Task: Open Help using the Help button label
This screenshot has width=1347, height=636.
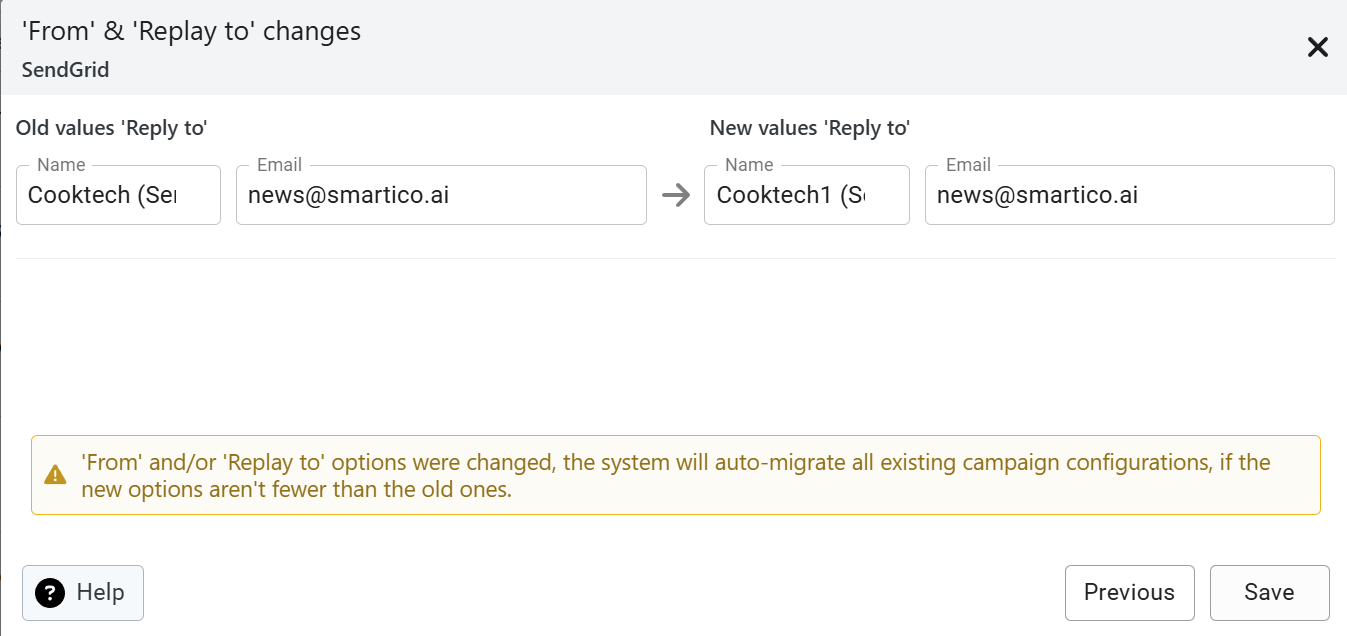Action: (100, 593)
